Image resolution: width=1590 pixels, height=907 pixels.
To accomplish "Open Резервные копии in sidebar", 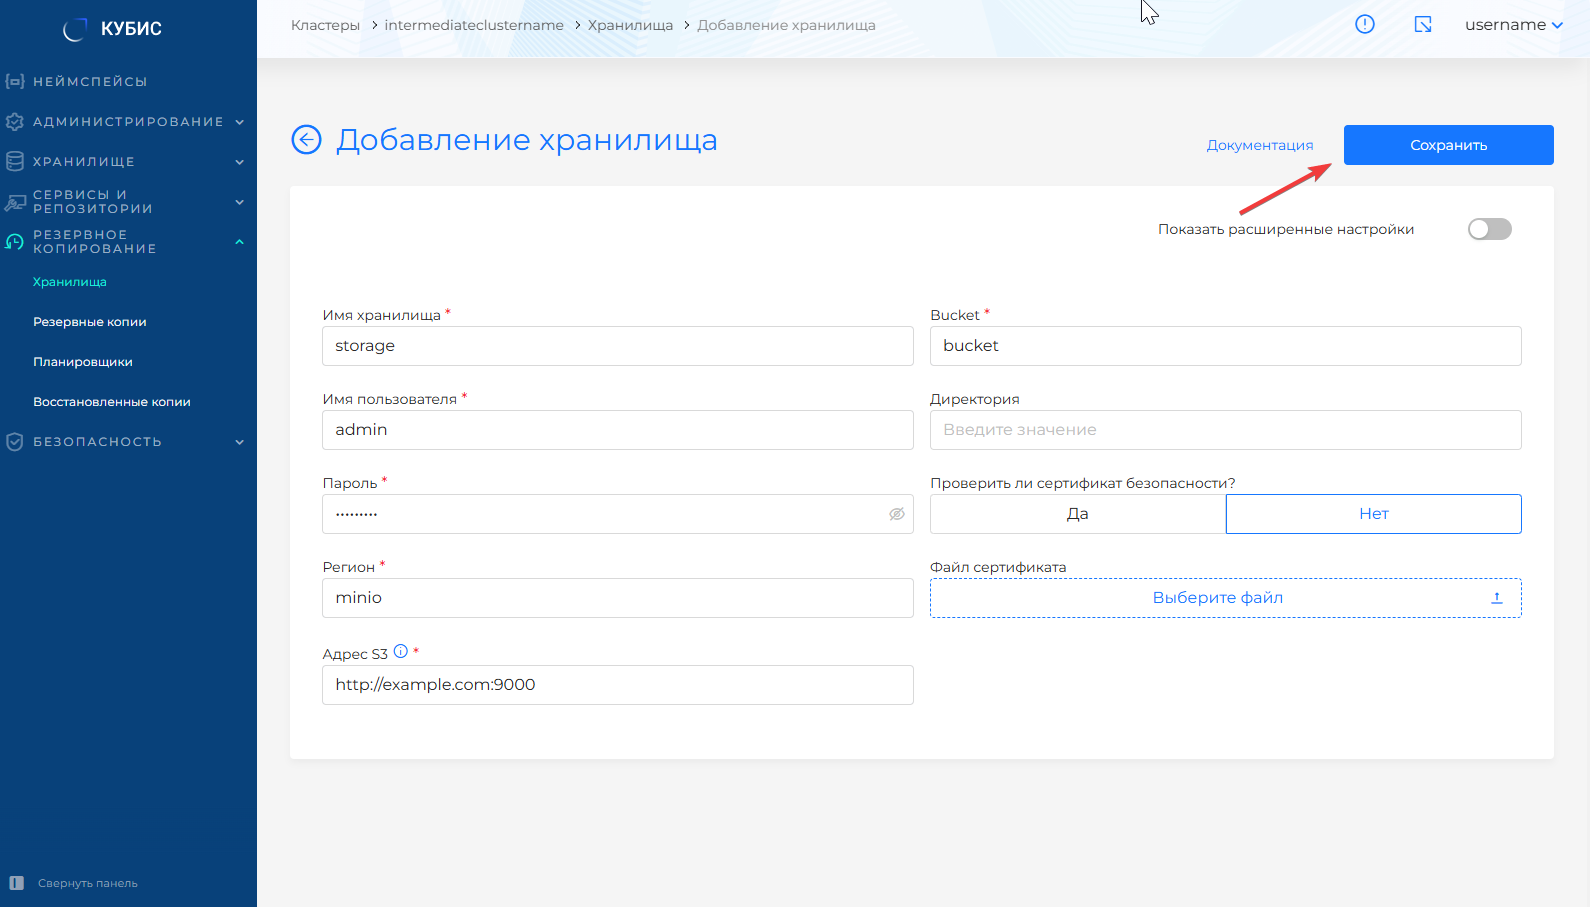I will (x=90, y=322).
